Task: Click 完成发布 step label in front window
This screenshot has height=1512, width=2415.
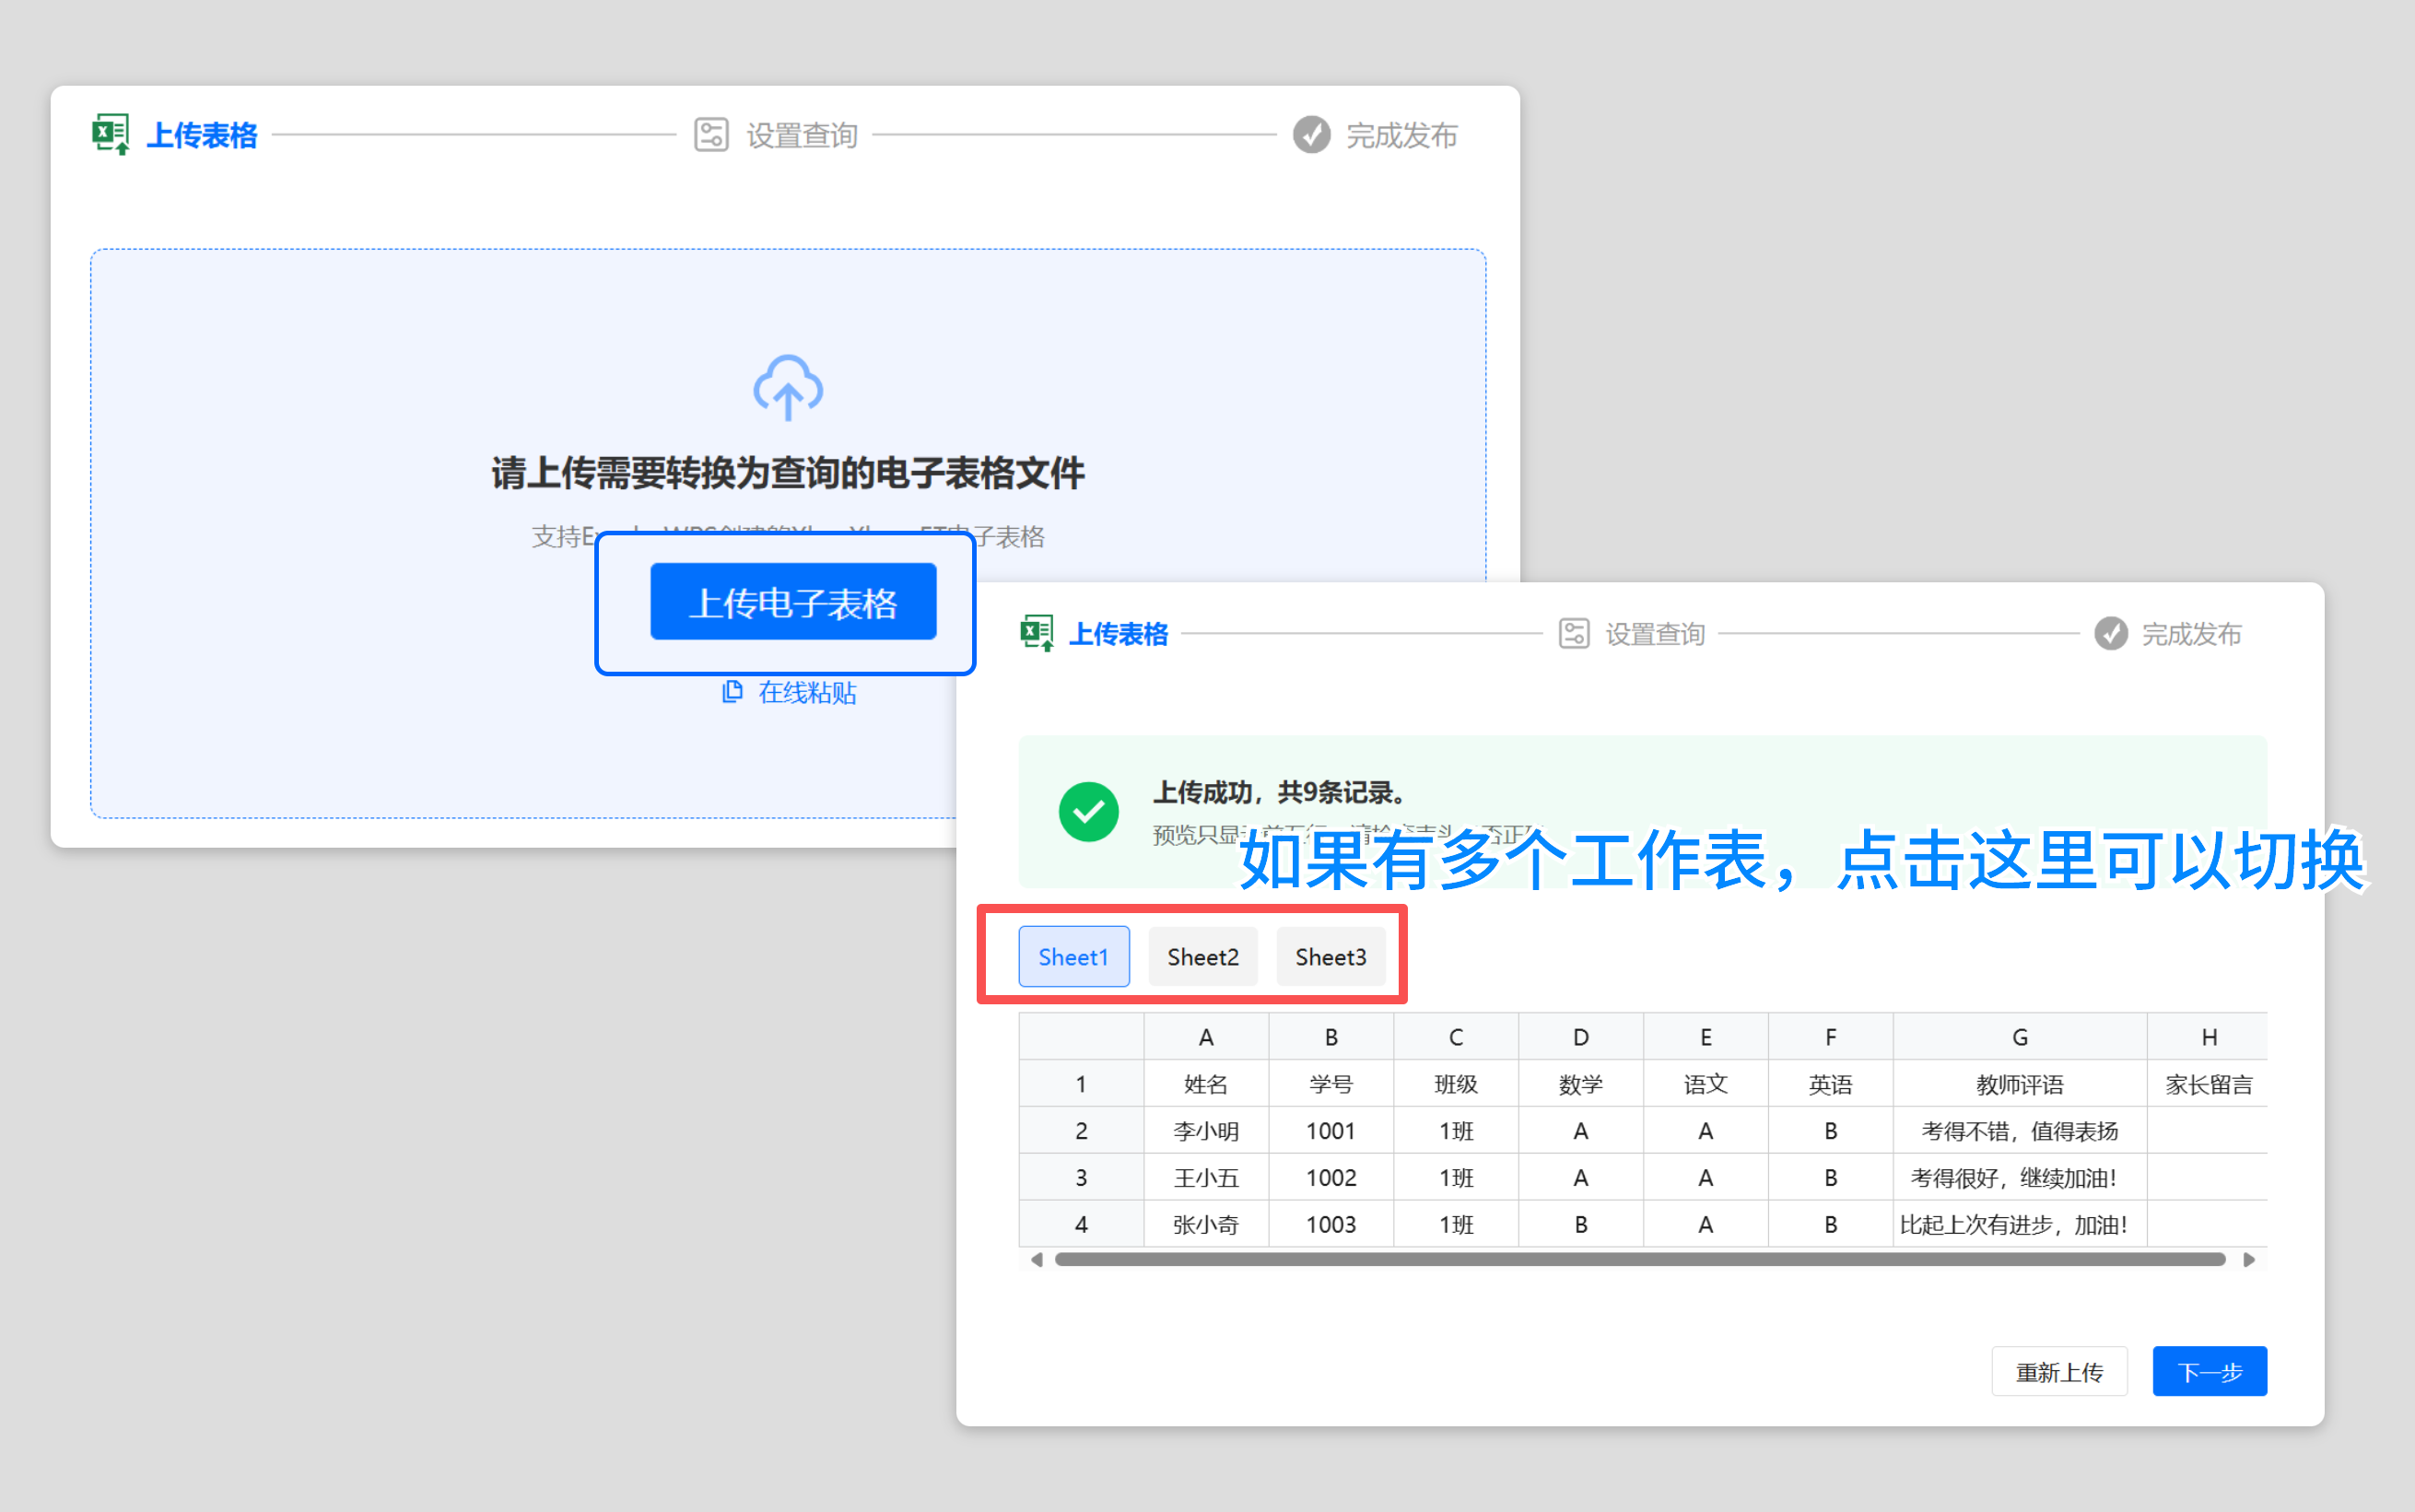Action: tap(2192, 634)
